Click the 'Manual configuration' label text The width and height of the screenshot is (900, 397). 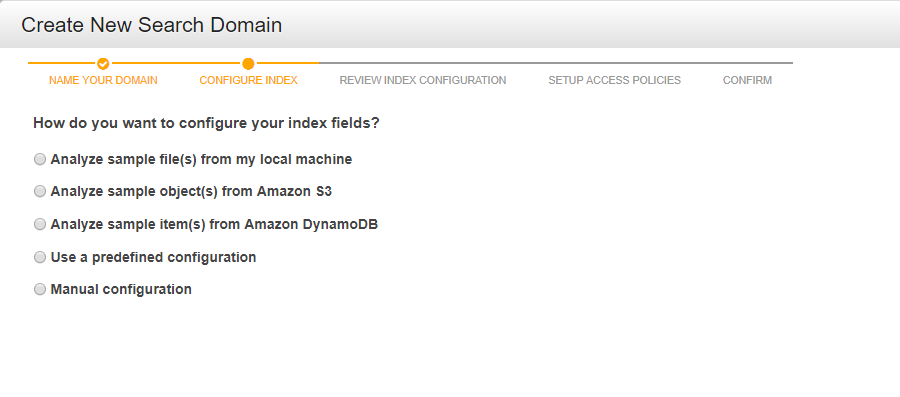(121, 289)
